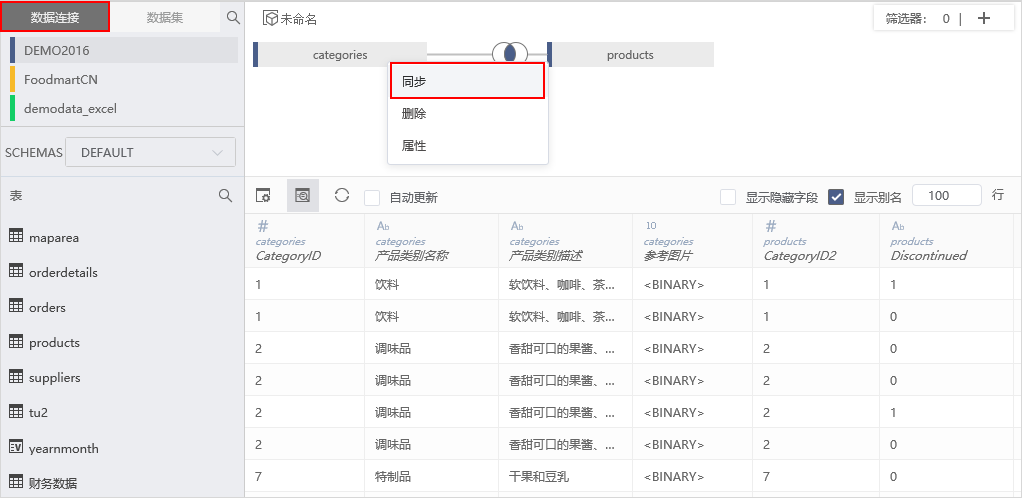Click the view icon beside yearnmonth
1022x498 pixels.
(16, 447)
